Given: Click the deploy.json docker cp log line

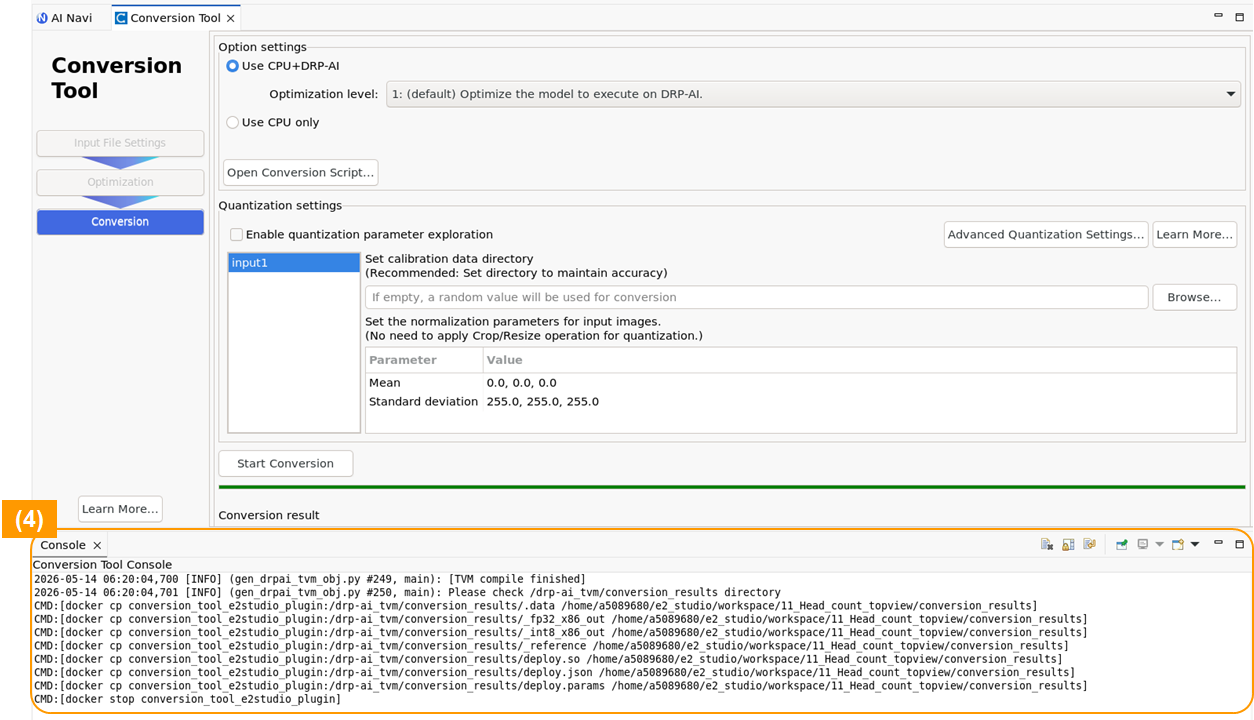Looking at the screenshot, I should tap(553, 673).
